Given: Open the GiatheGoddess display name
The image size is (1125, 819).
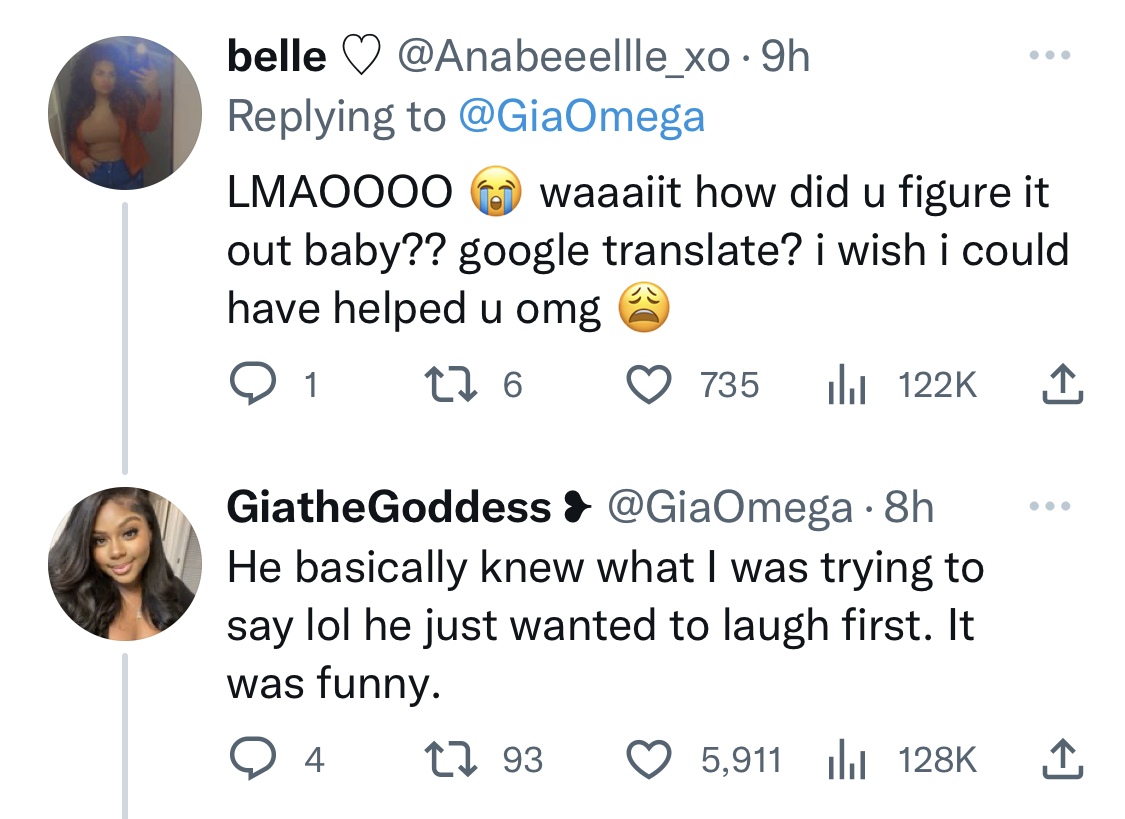Looking at the screenshot, I should click(x=388, y=507).
